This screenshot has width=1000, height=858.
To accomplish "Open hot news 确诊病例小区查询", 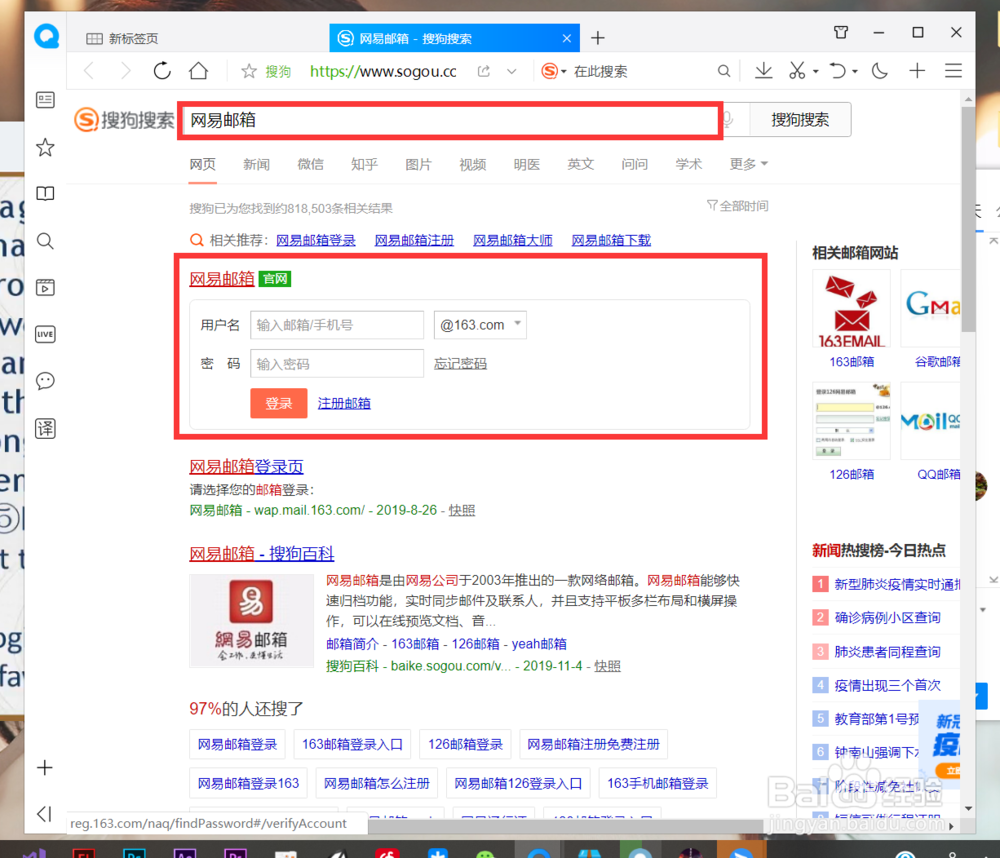I will pyautogui.click(x=887, y=617).
